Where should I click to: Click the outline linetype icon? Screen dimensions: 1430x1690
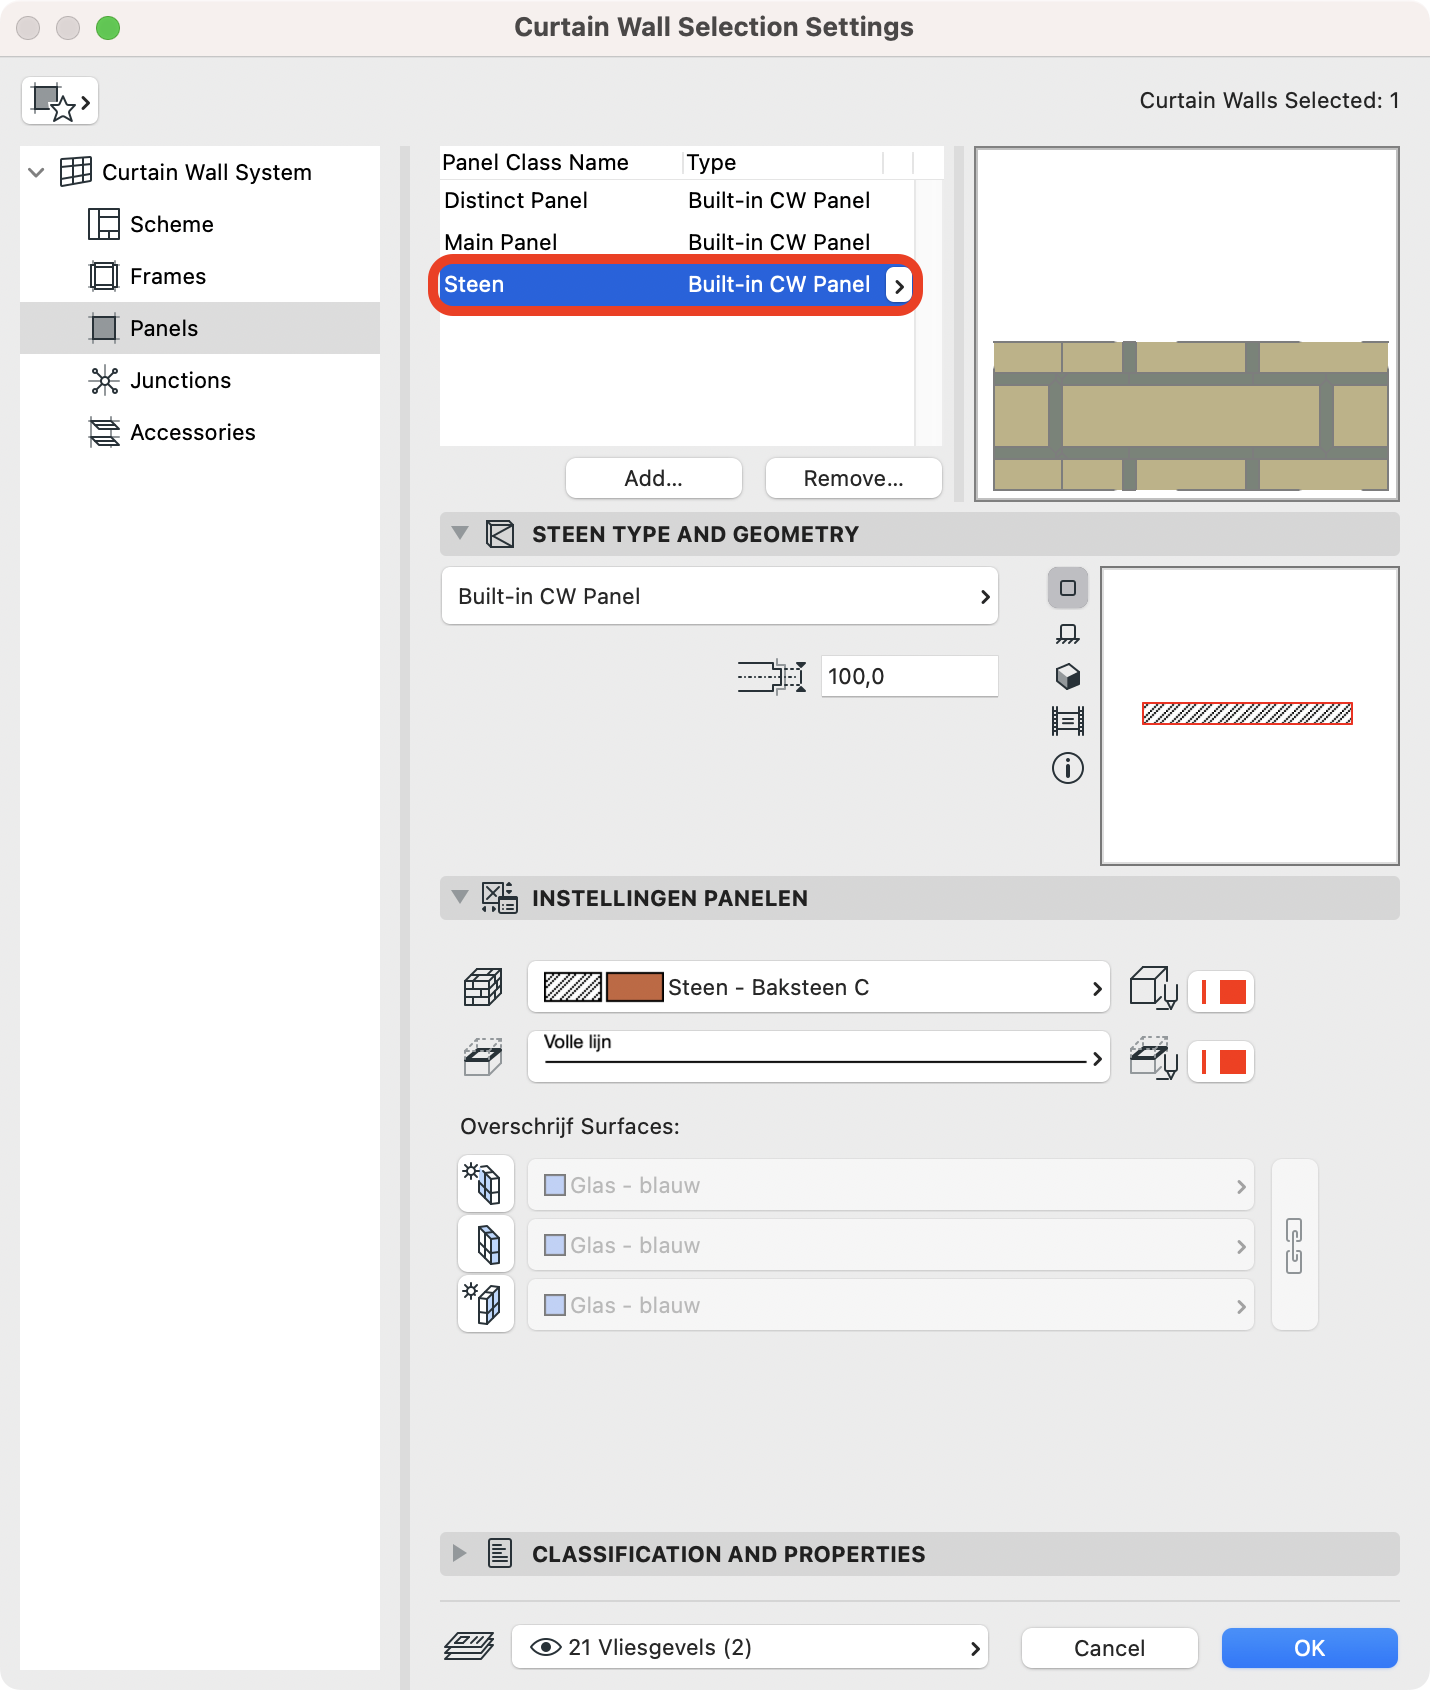pos(483,1057)
